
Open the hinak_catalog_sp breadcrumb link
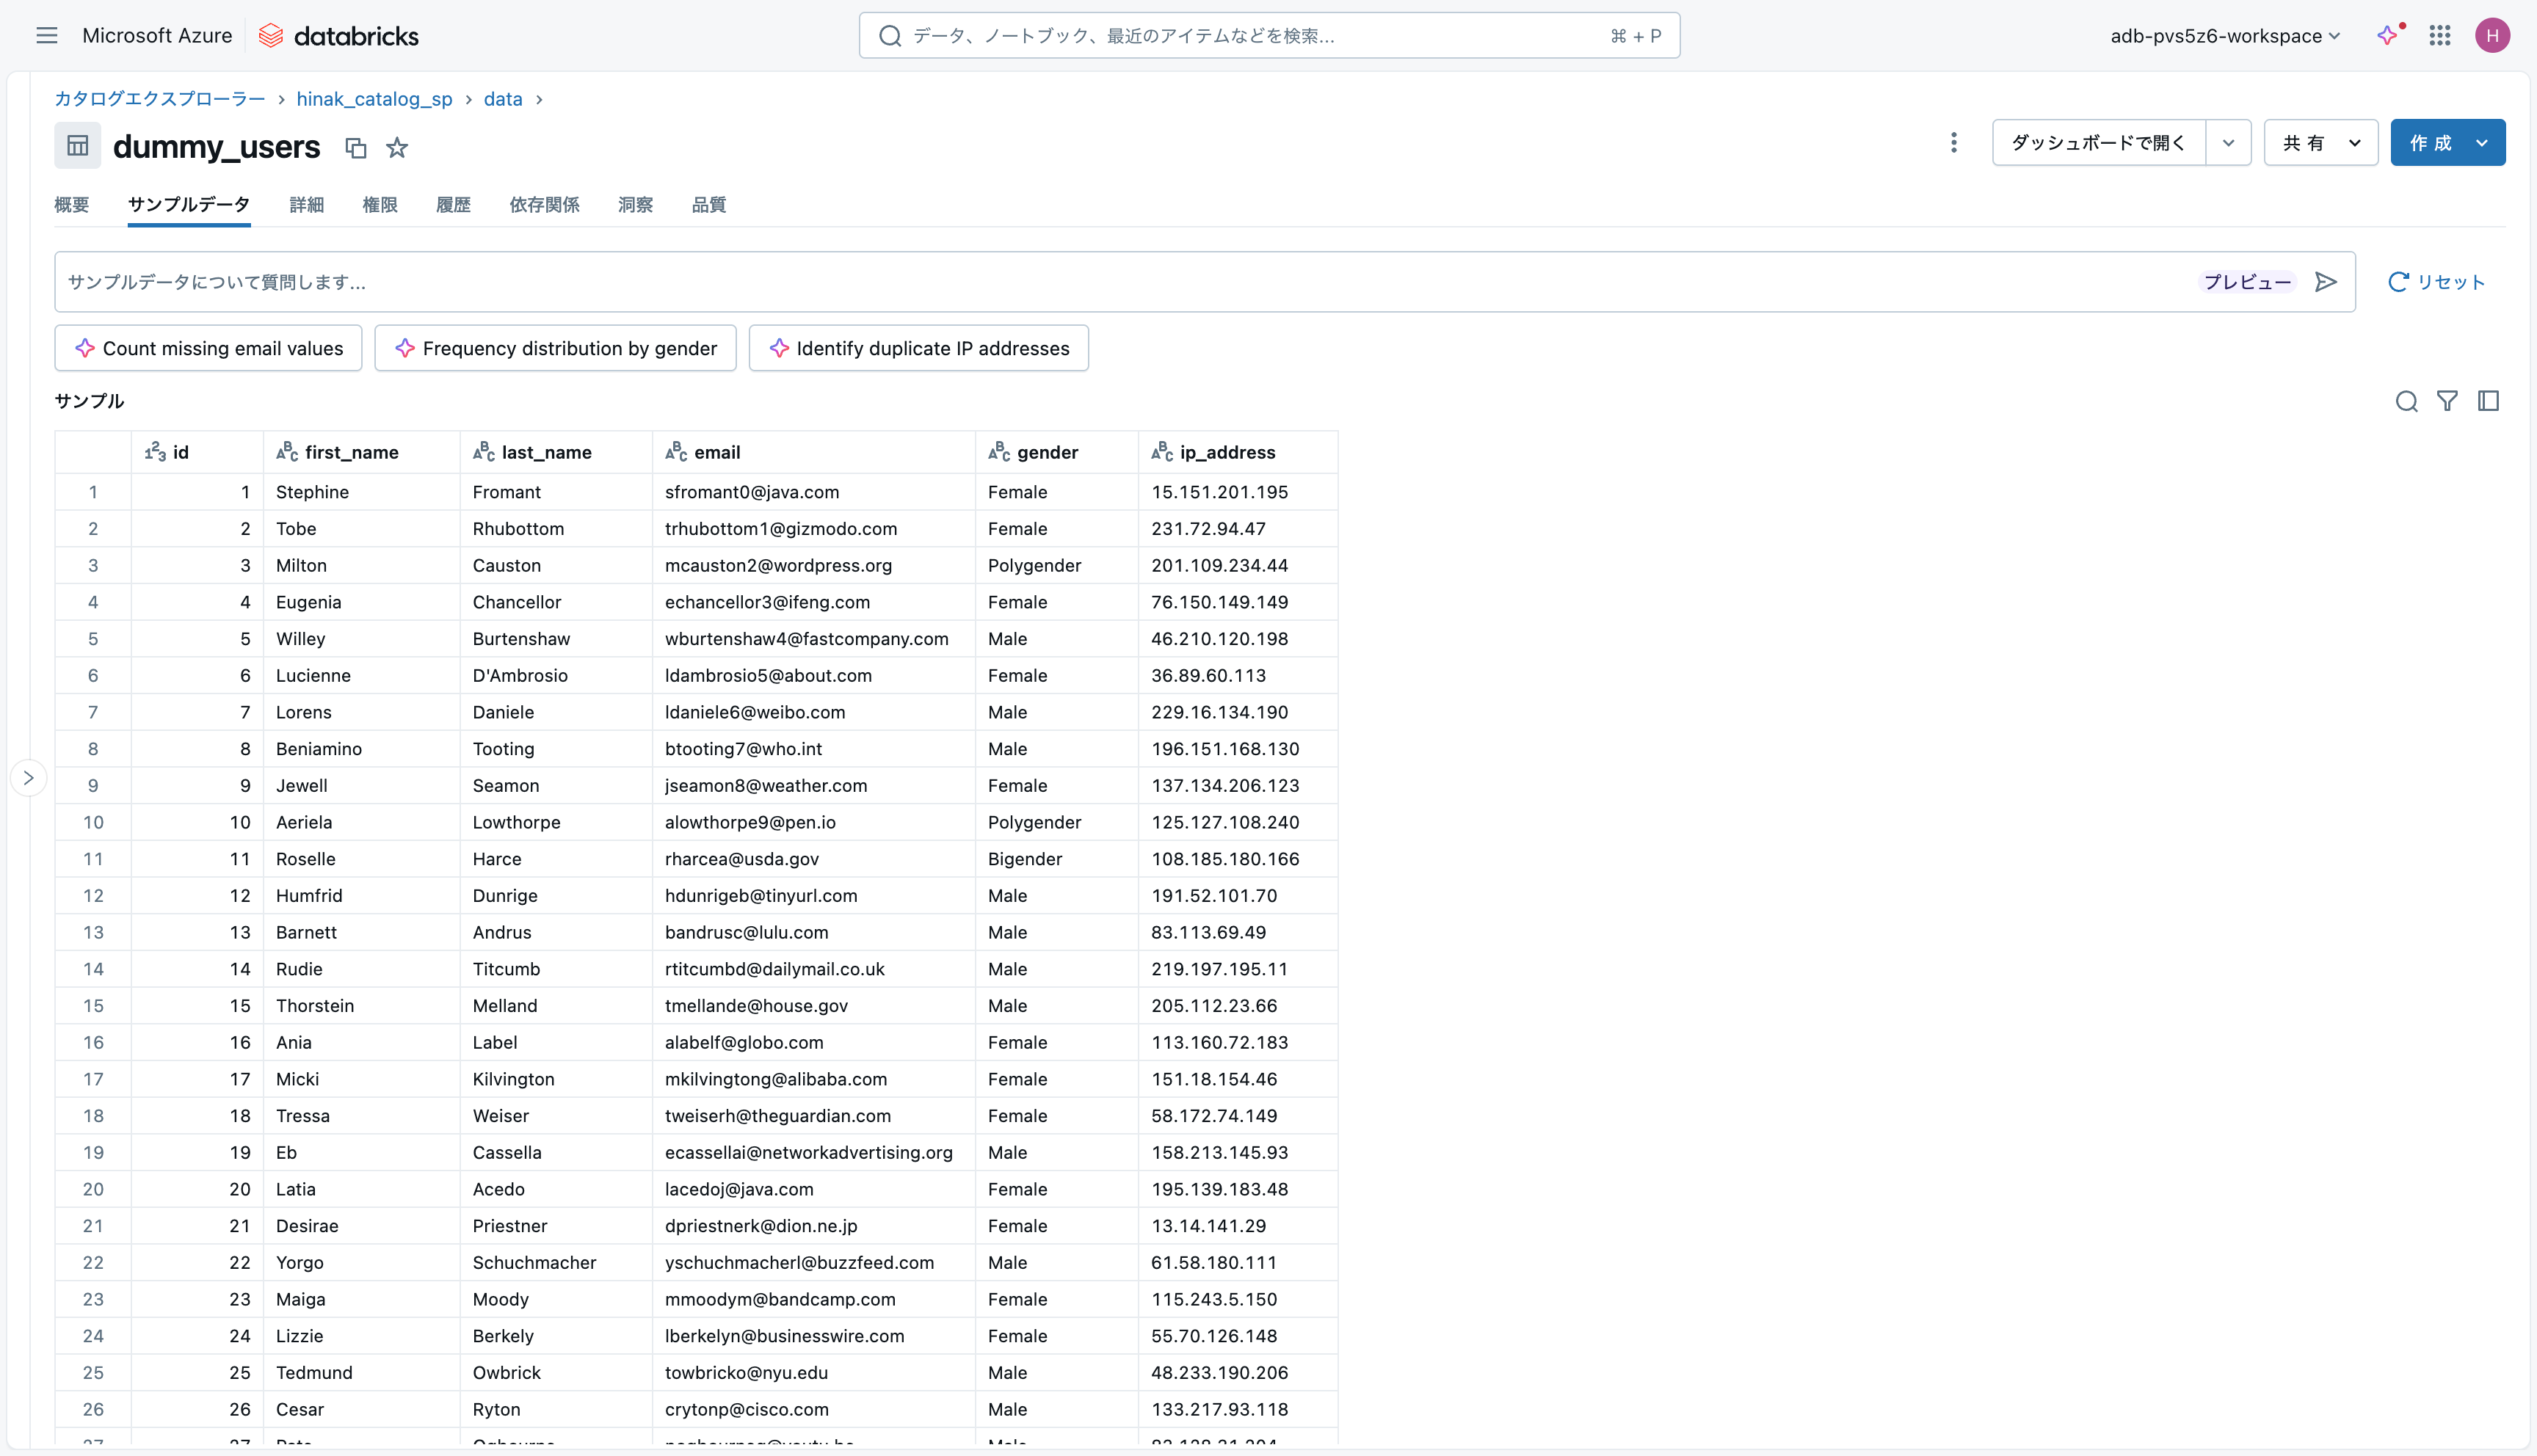click(374, 99)
